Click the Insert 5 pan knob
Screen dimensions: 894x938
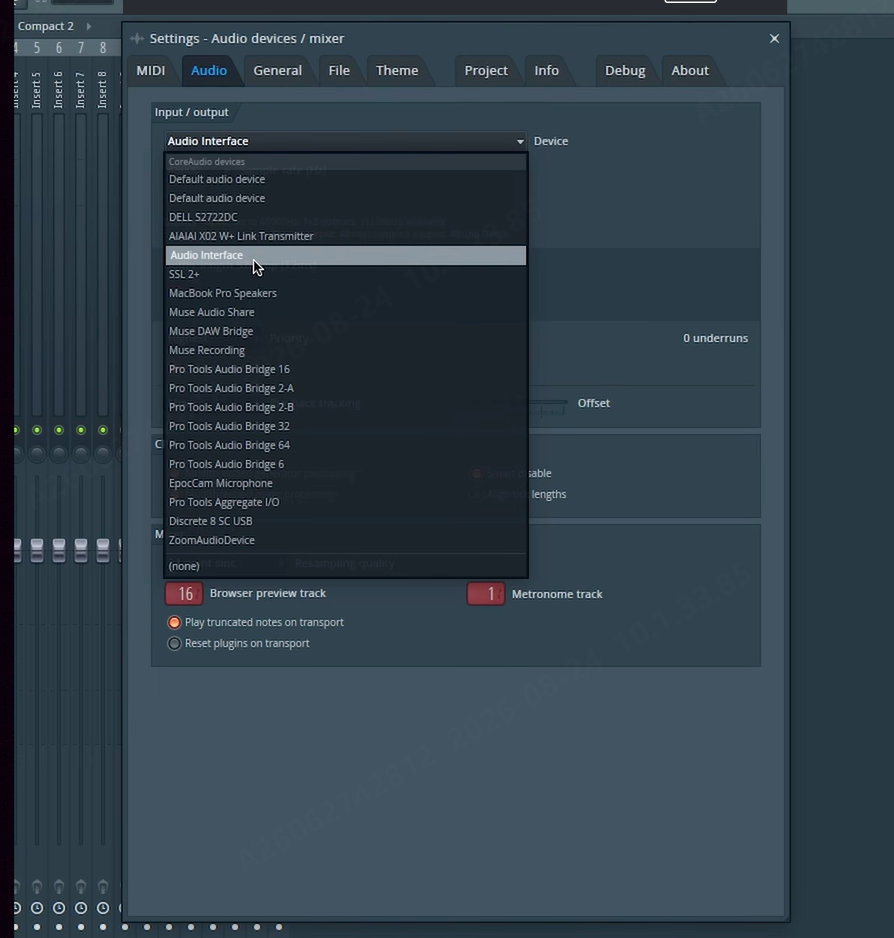[37, 454]
